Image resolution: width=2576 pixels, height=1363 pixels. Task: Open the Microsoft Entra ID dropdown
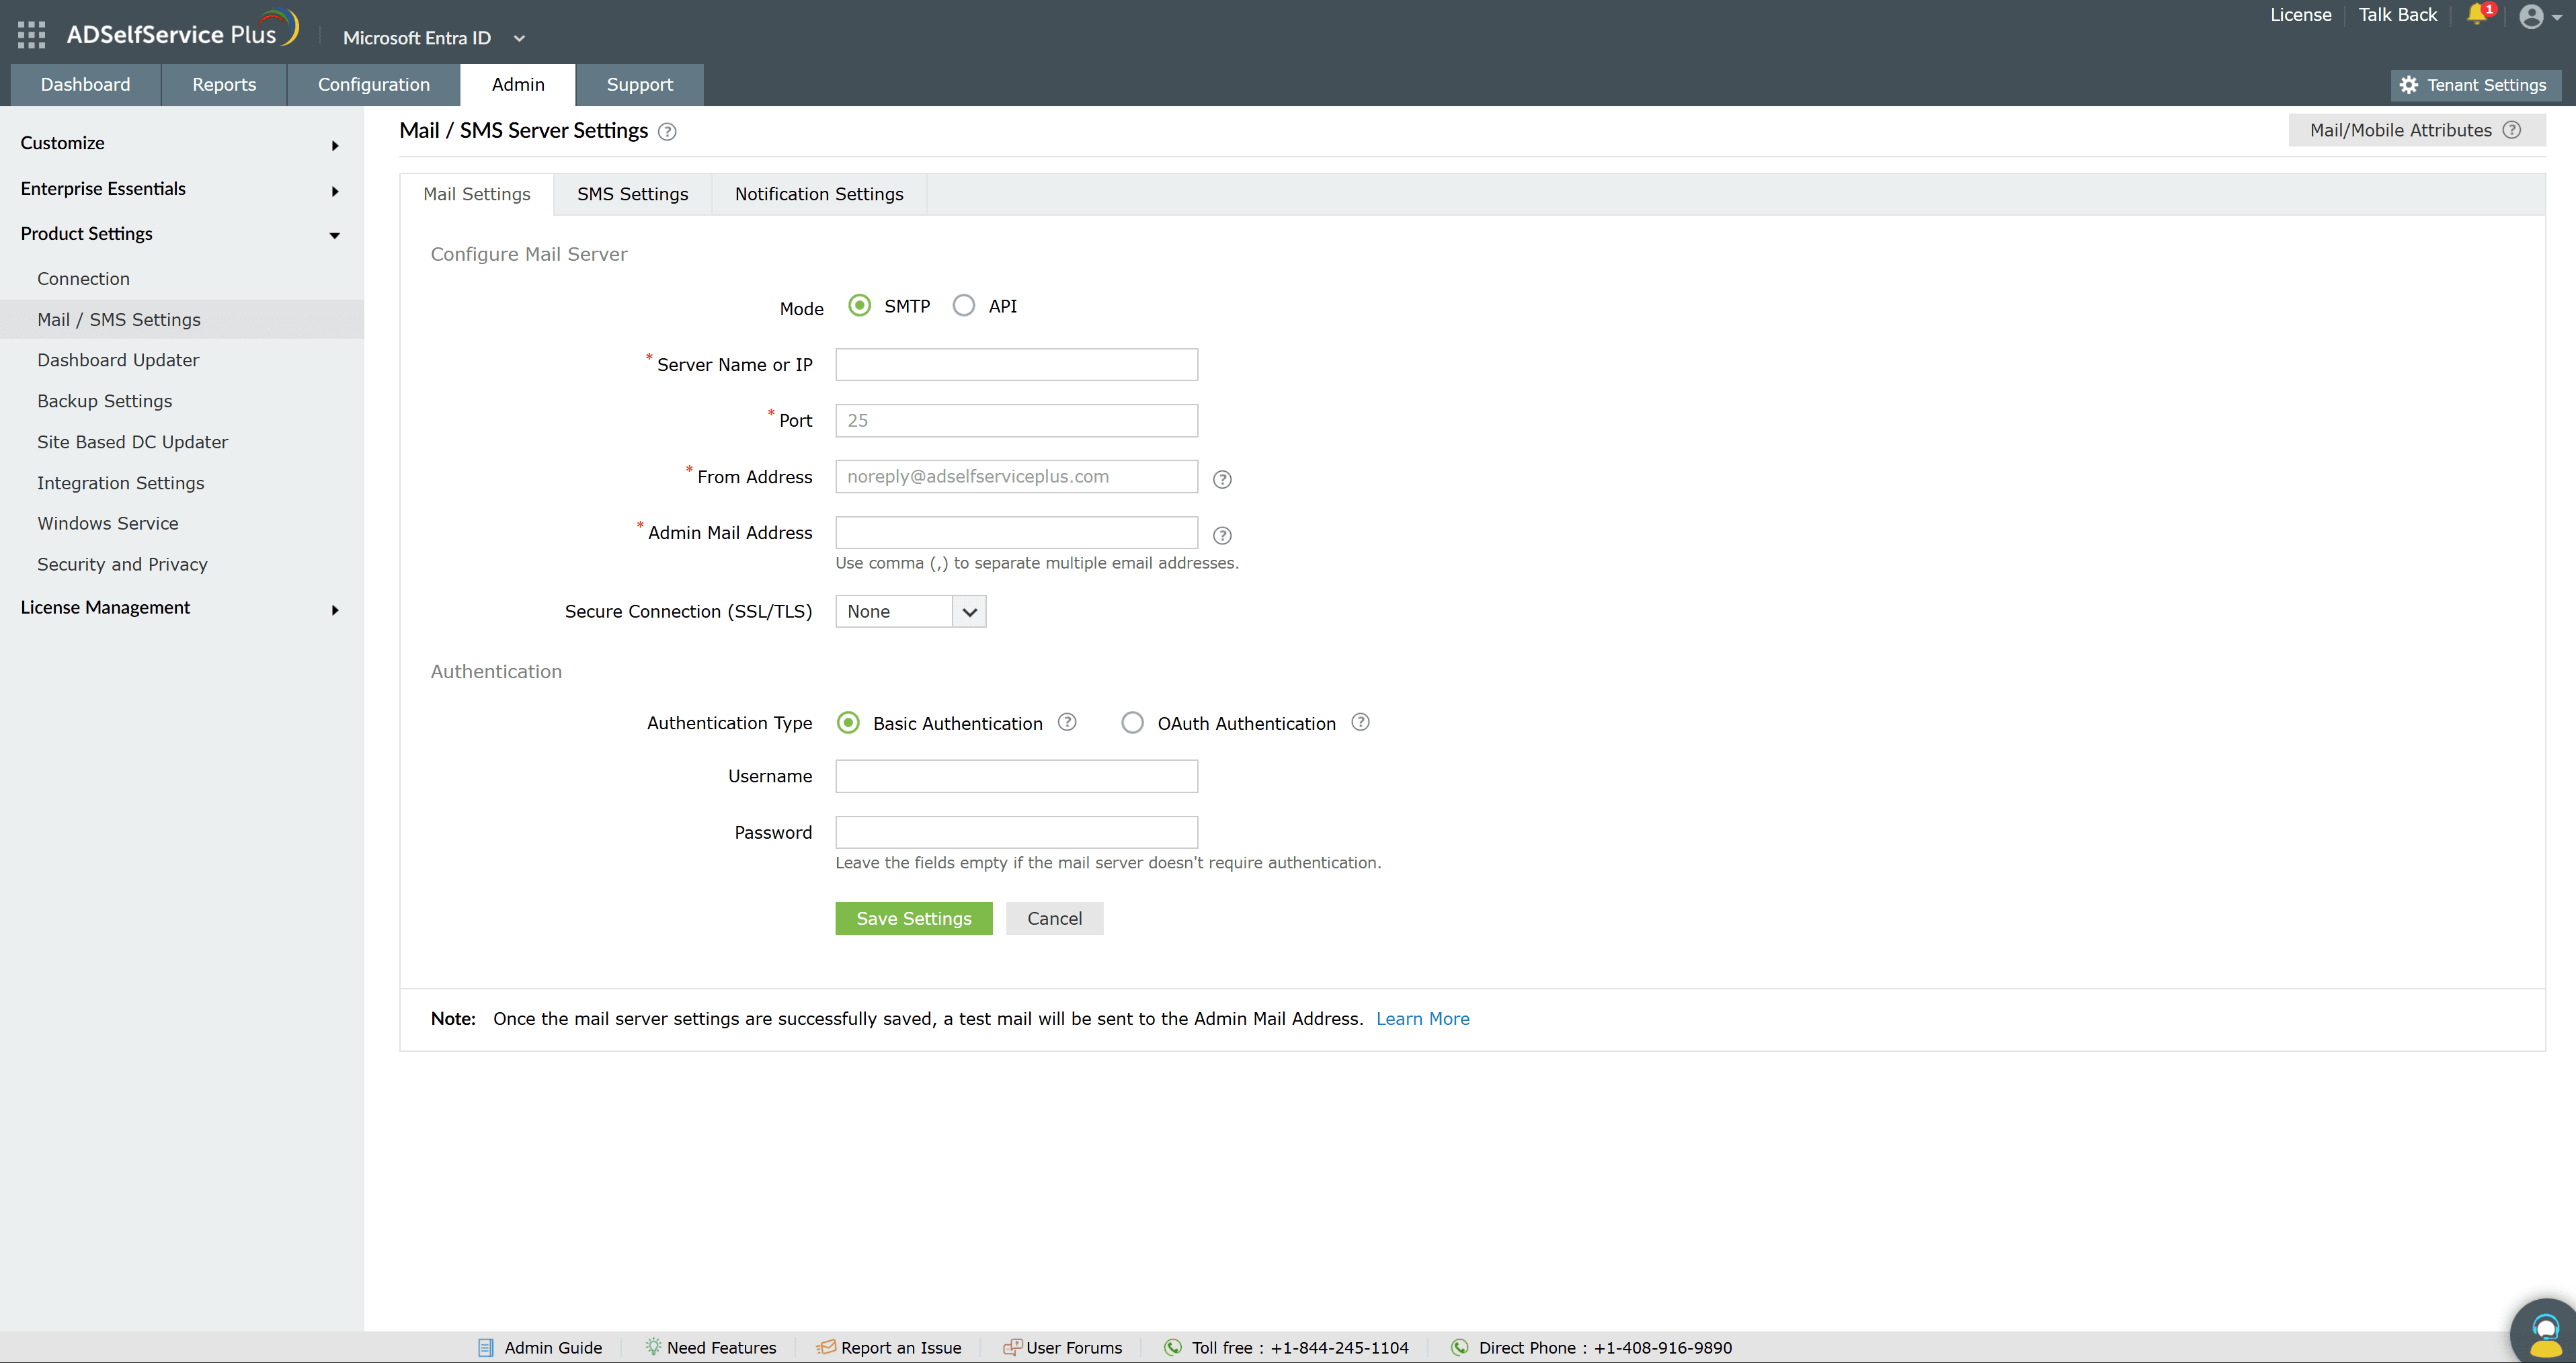433,38
